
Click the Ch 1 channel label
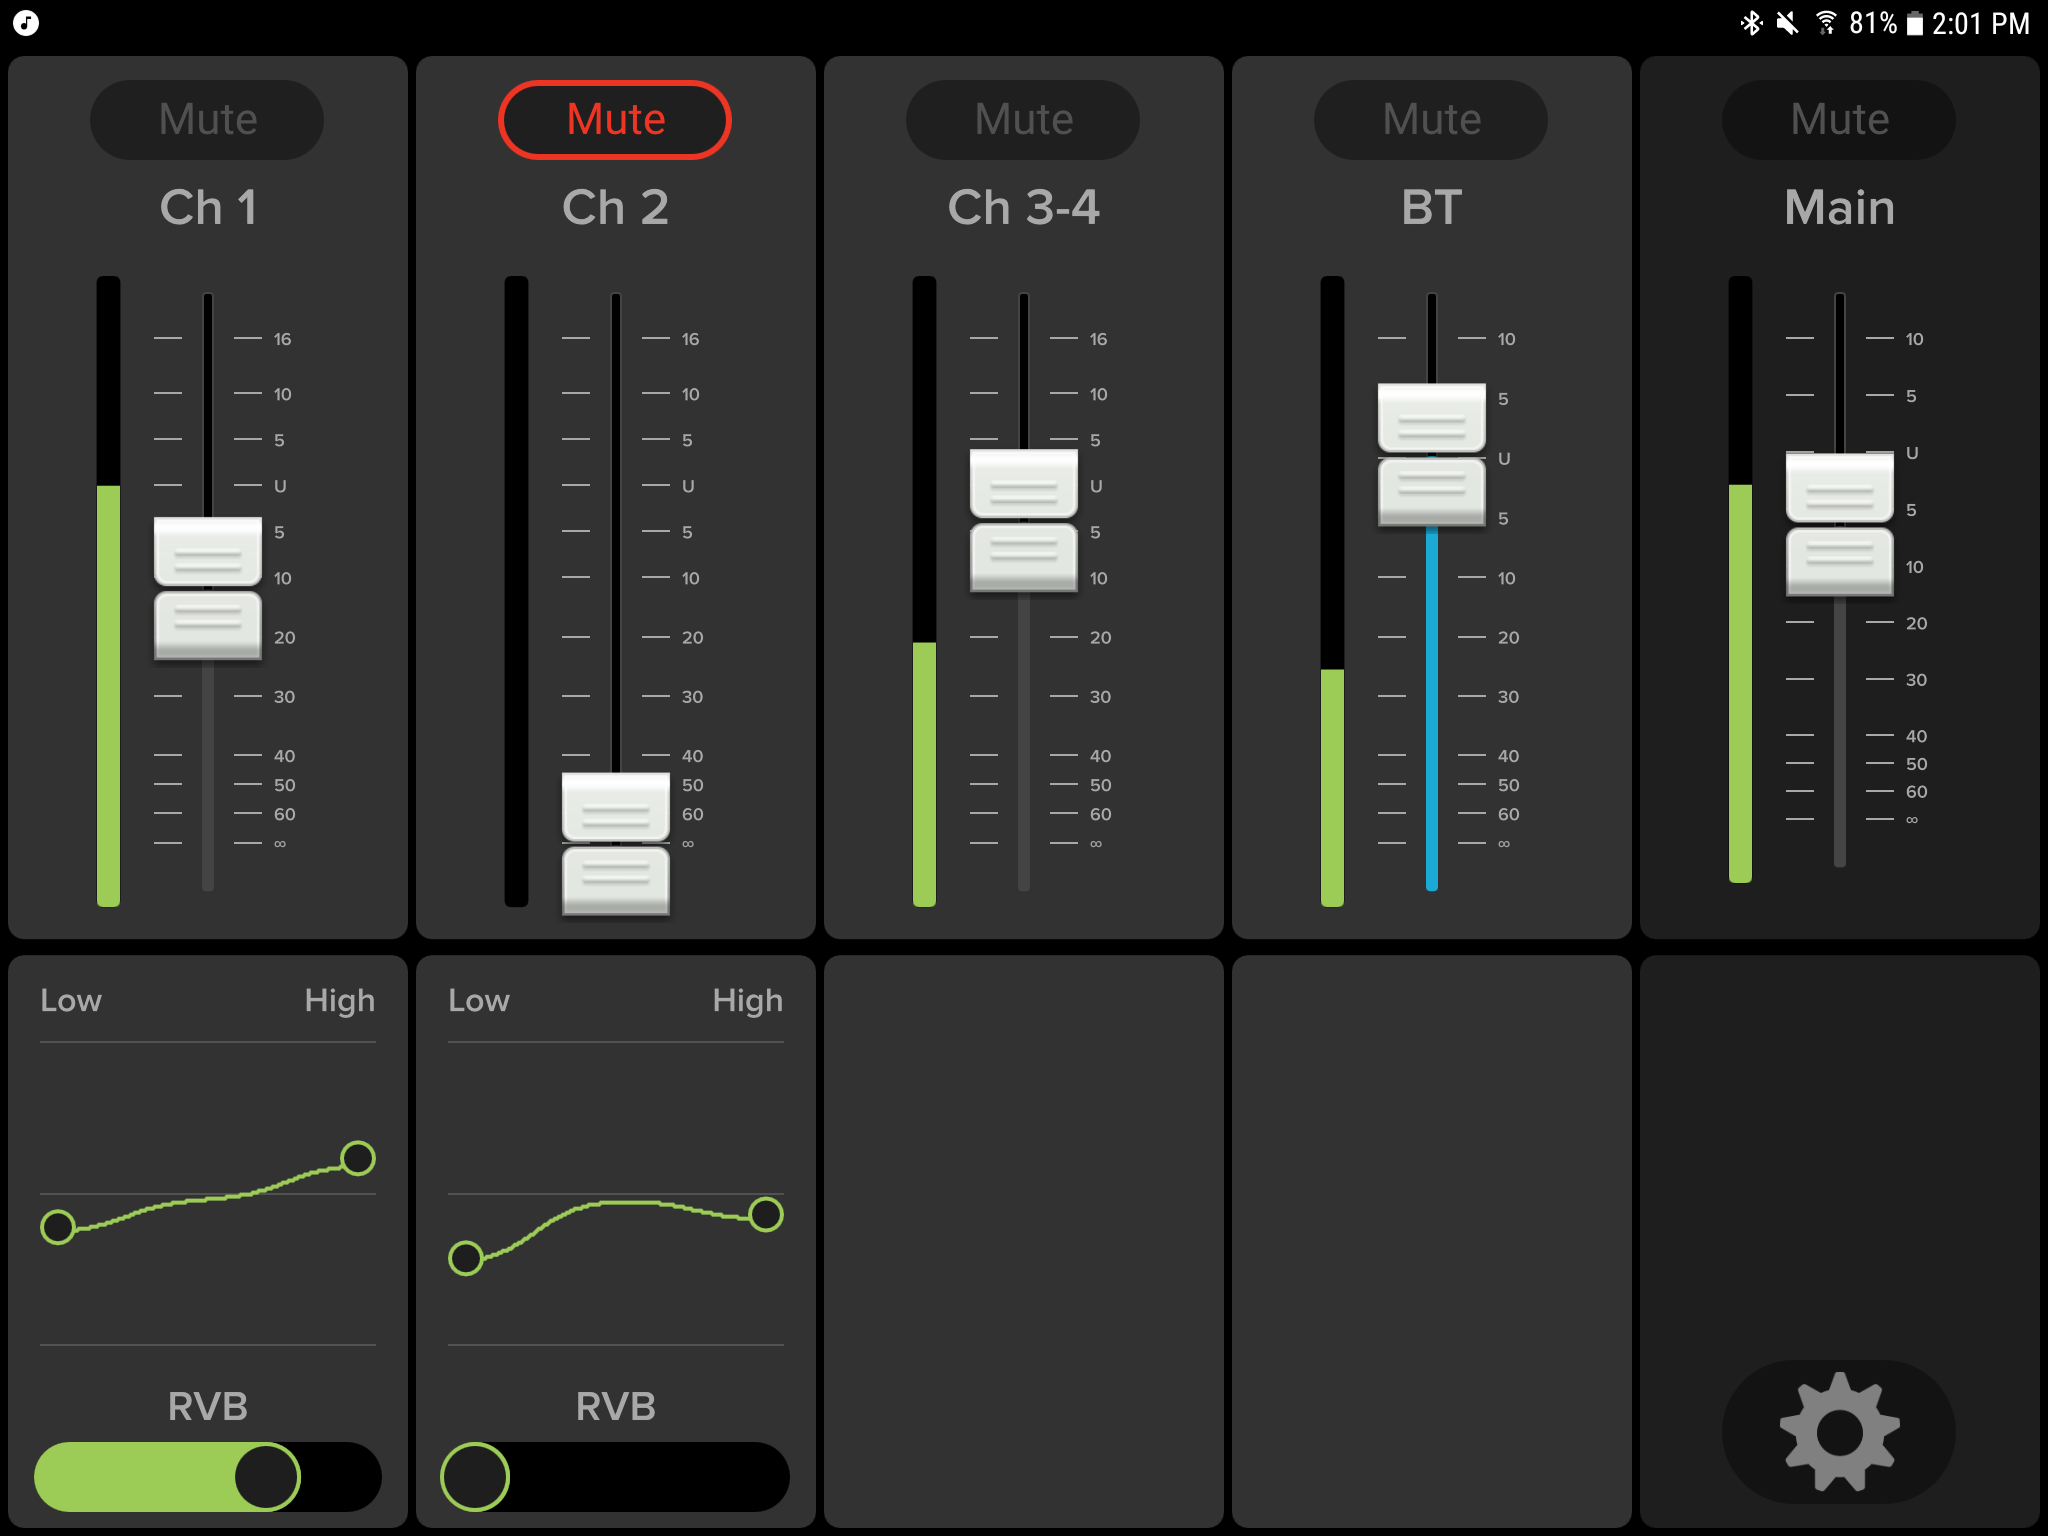pos(208,208)
